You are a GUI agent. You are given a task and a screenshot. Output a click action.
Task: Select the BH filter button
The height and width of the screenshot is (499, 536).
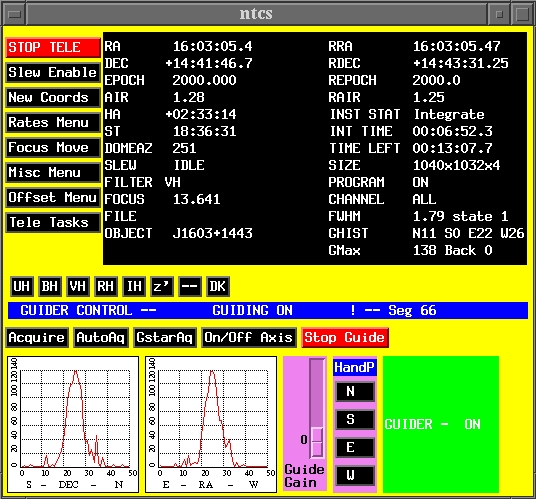[50, 286]
